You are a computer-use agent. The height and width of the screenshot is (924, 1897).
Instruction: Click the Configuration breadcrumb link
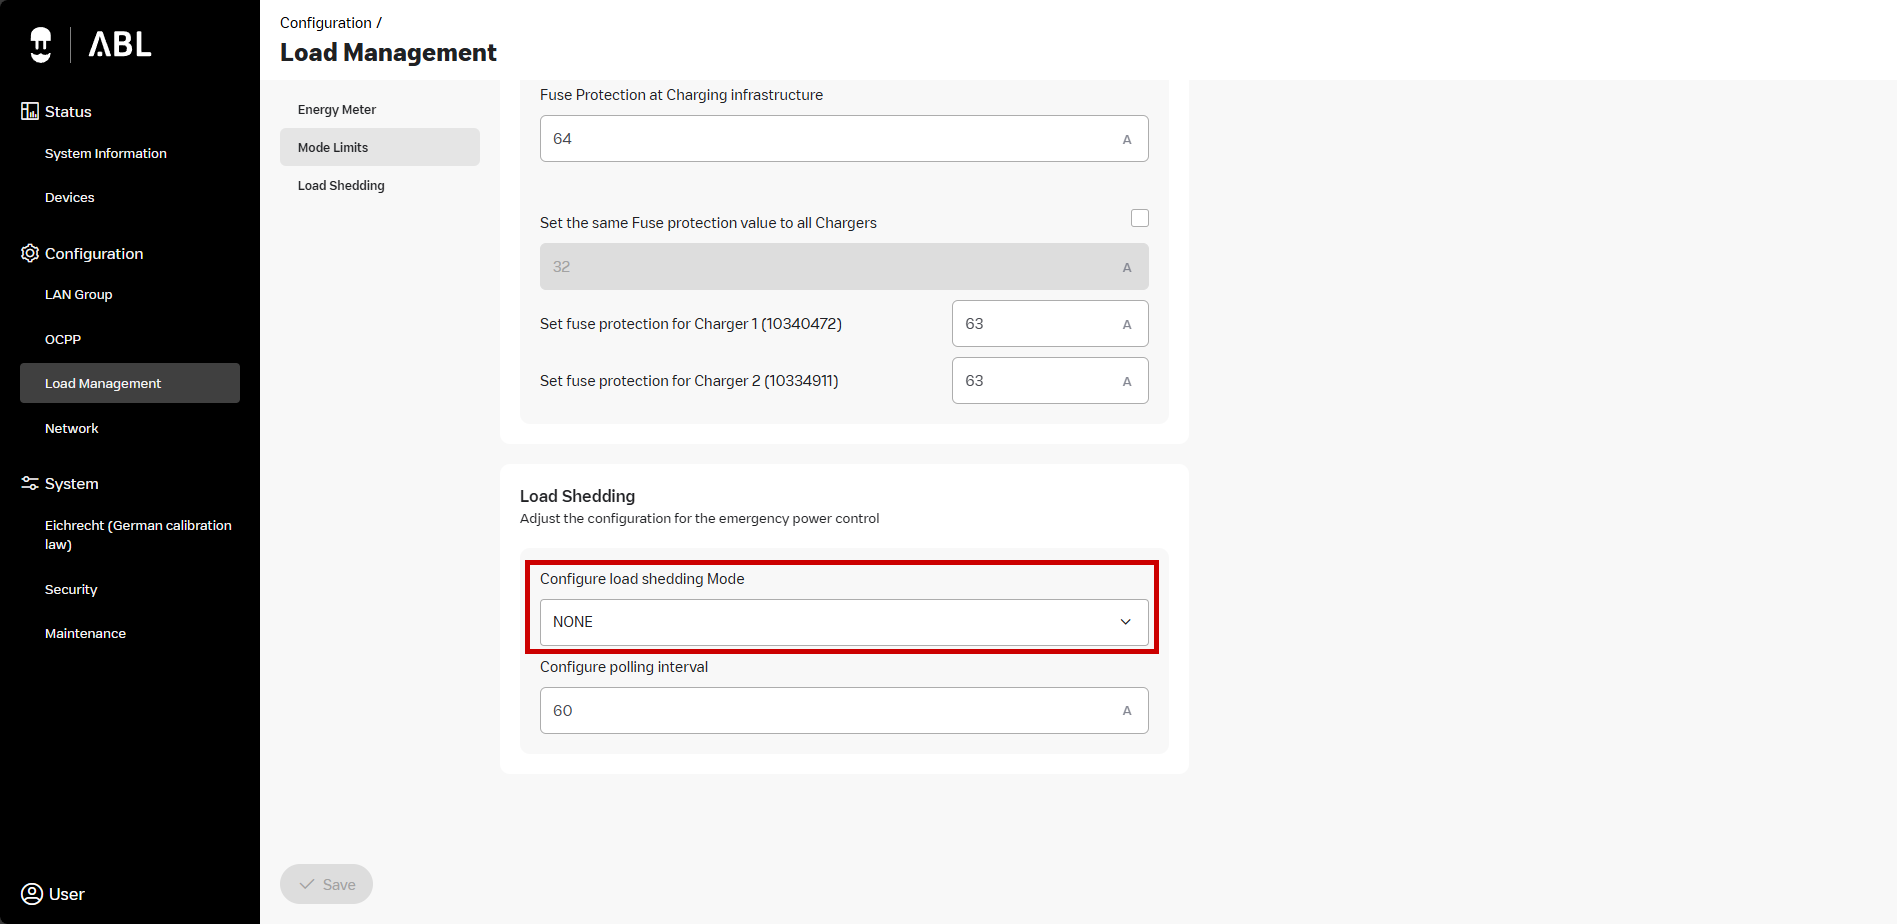[x=325, y=23]
